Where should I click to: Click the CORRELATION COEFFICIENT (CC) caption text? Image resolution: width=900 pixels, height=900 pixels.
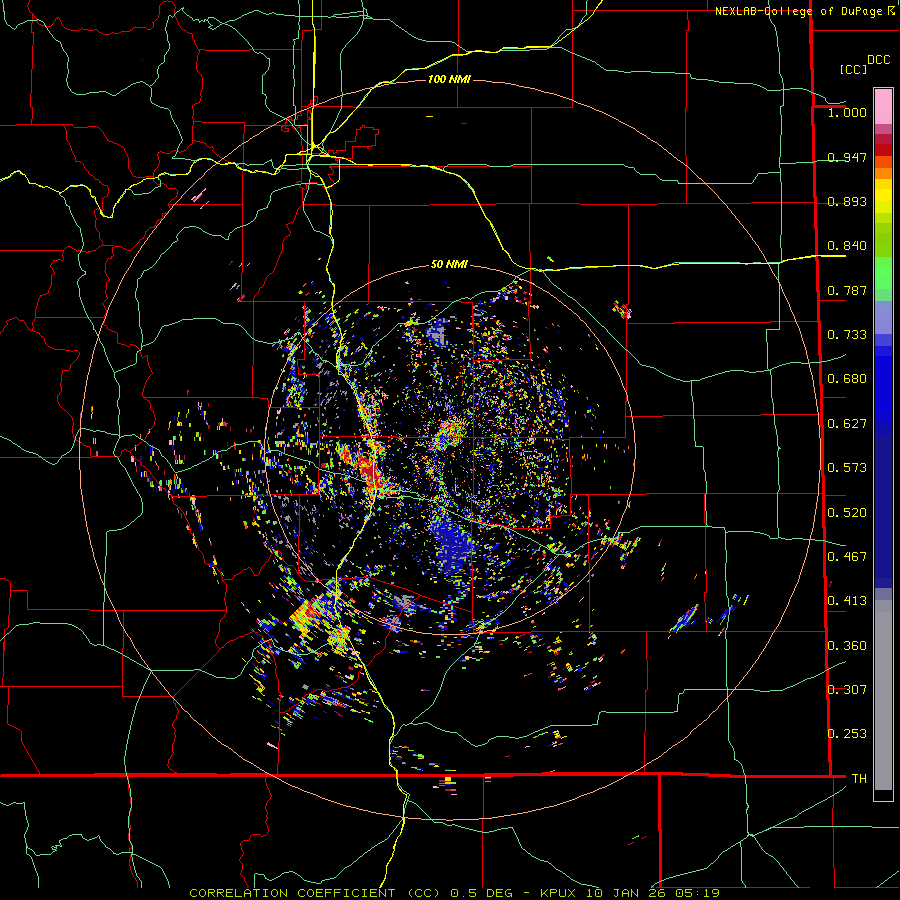tap(315, 893)
